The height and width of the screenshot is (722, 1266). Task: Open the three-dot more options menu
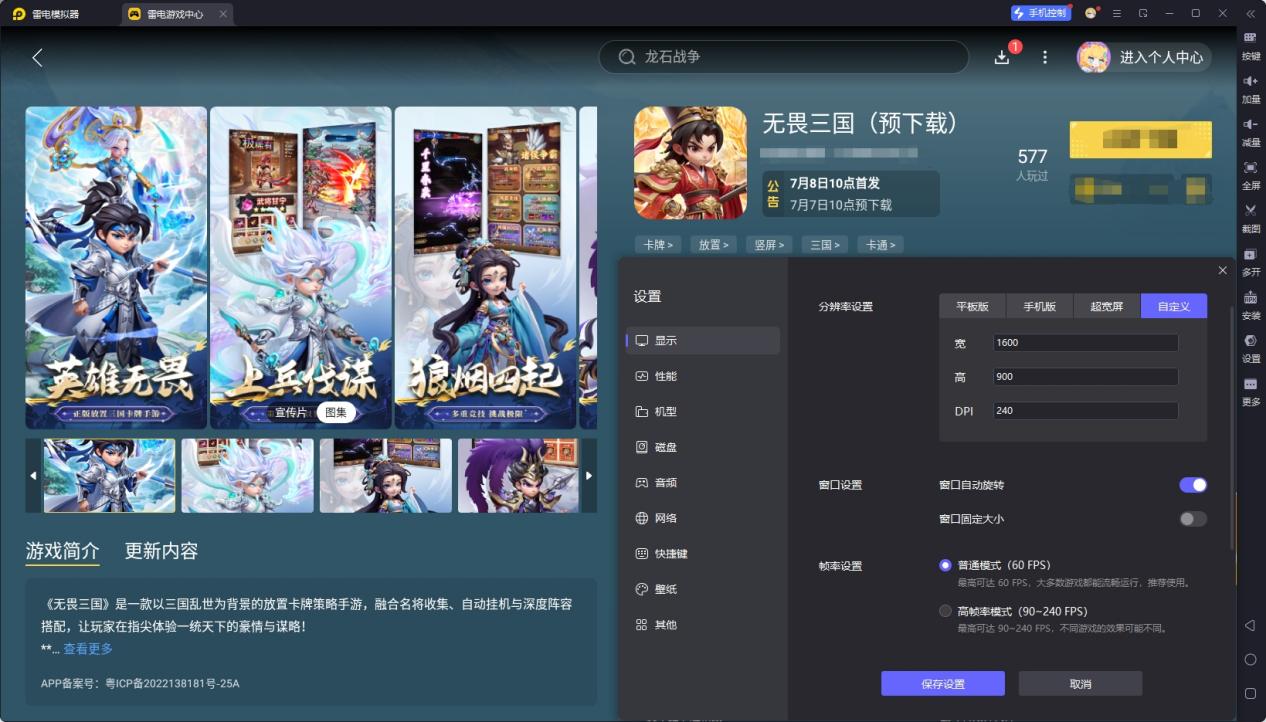pyautogui.click(x=1045, y=57)
